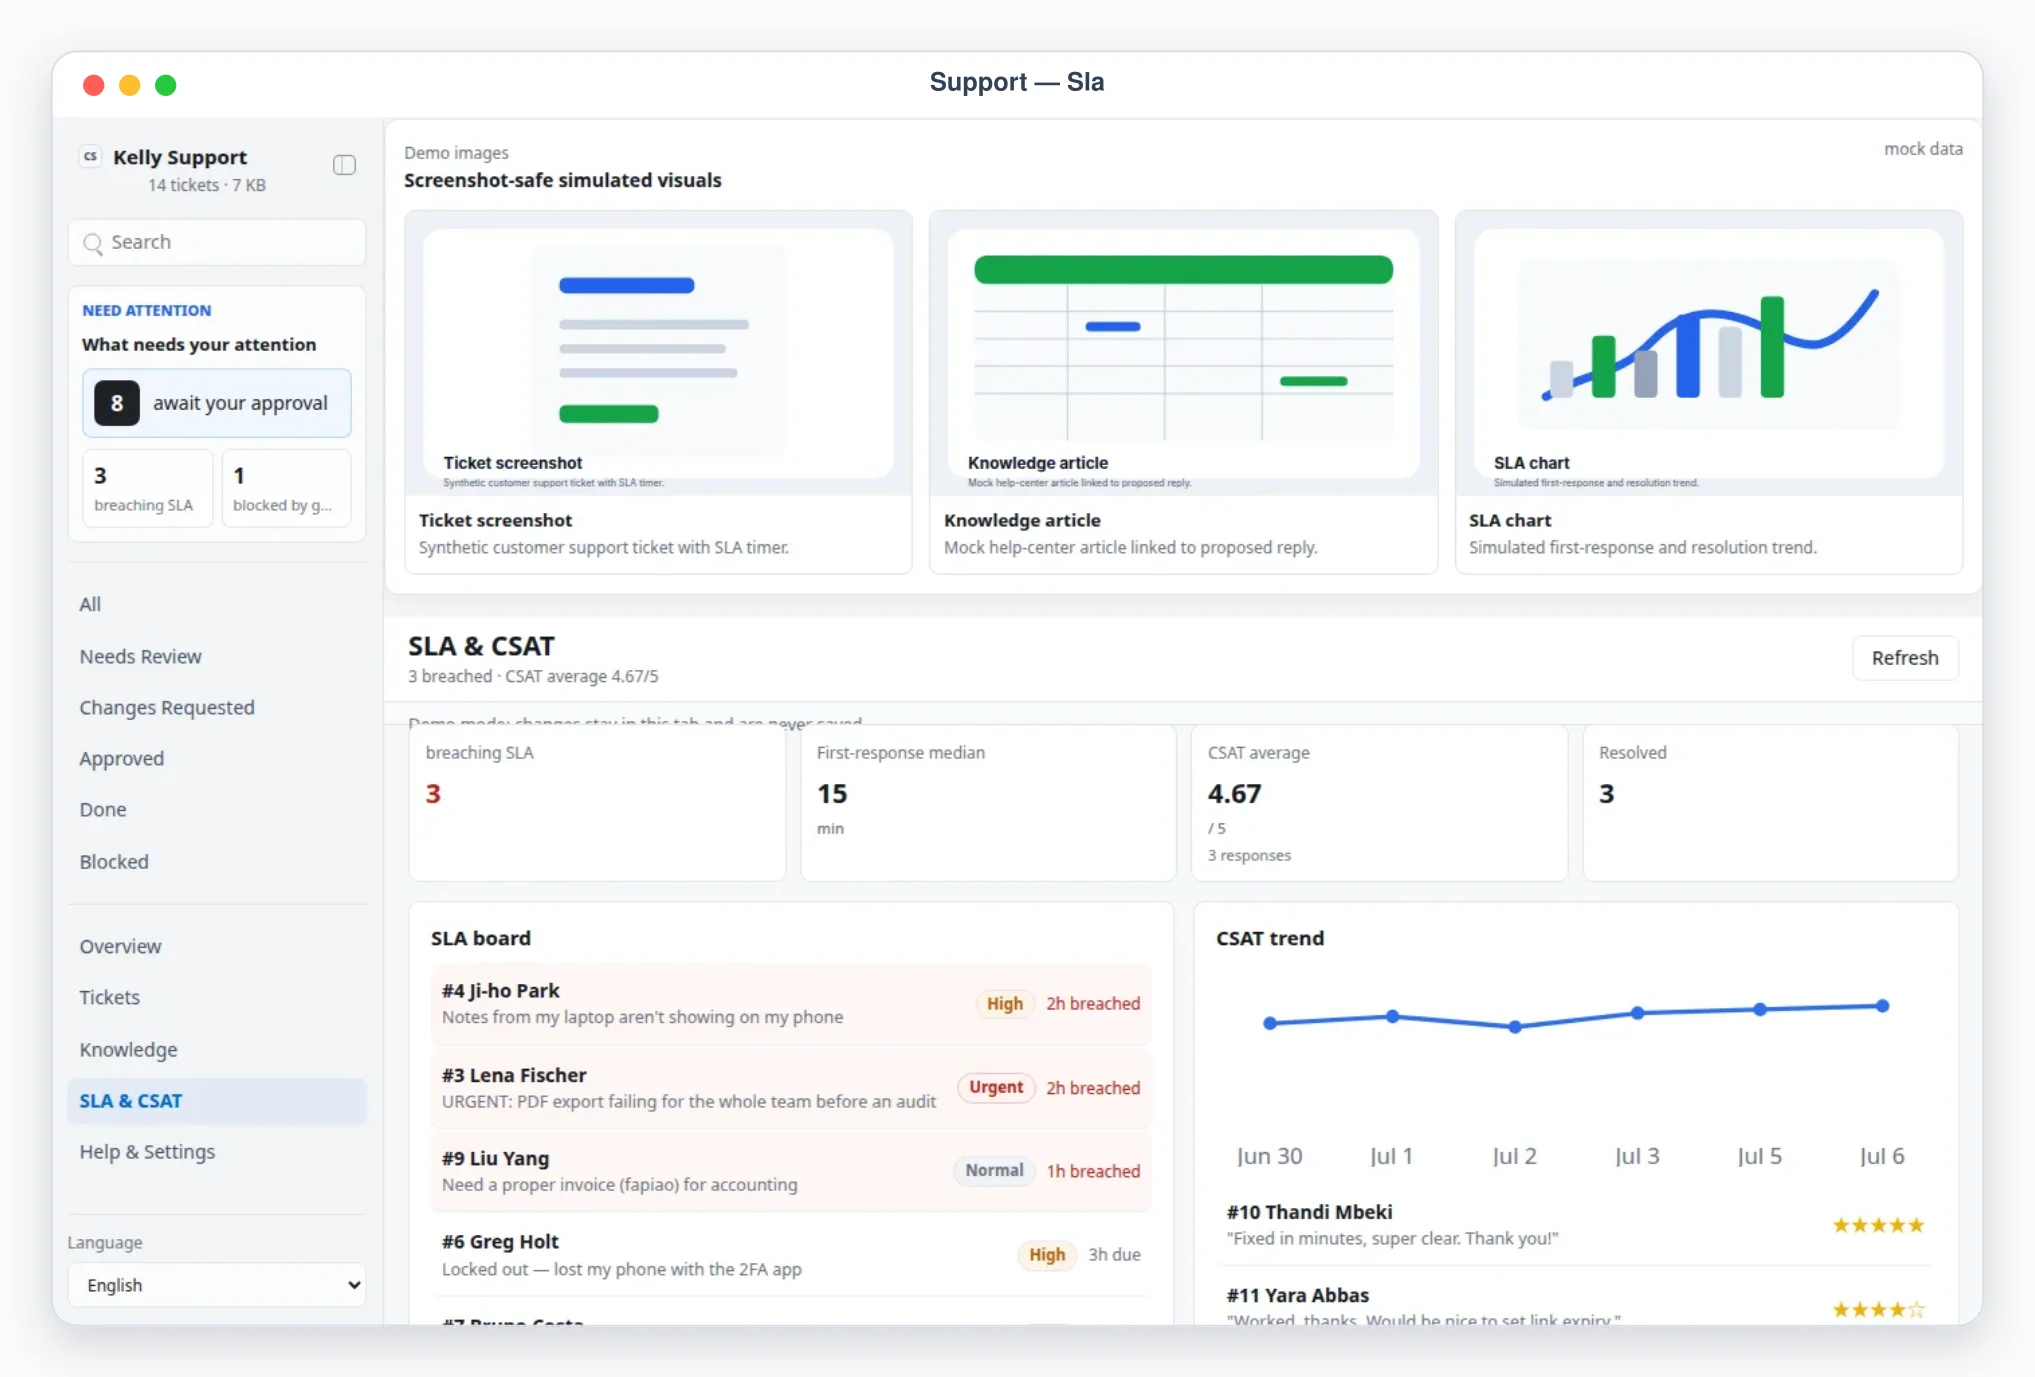Image resolution: width=2035 pixels, height=1377 pixels.
Task: Click the search magnifier icon
Action: pos(93,243)
